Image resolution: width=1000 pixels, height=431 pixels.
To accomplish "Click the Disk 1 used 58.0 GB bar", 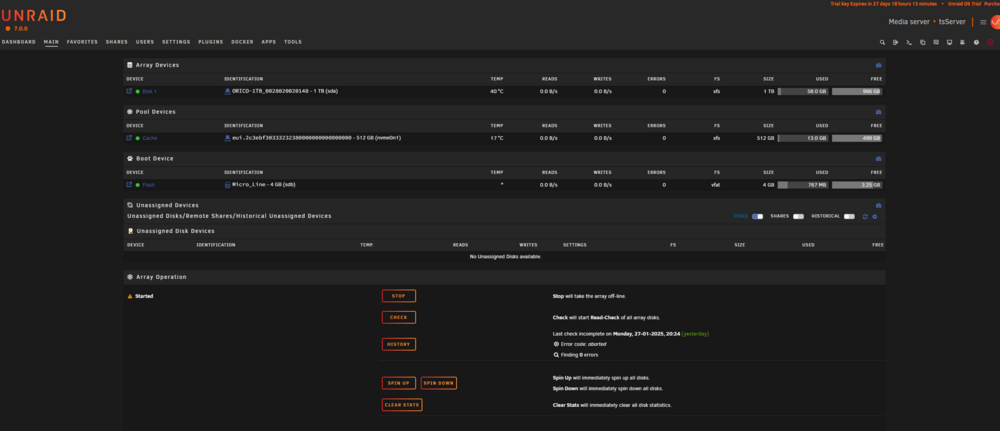I will [803, 91].
